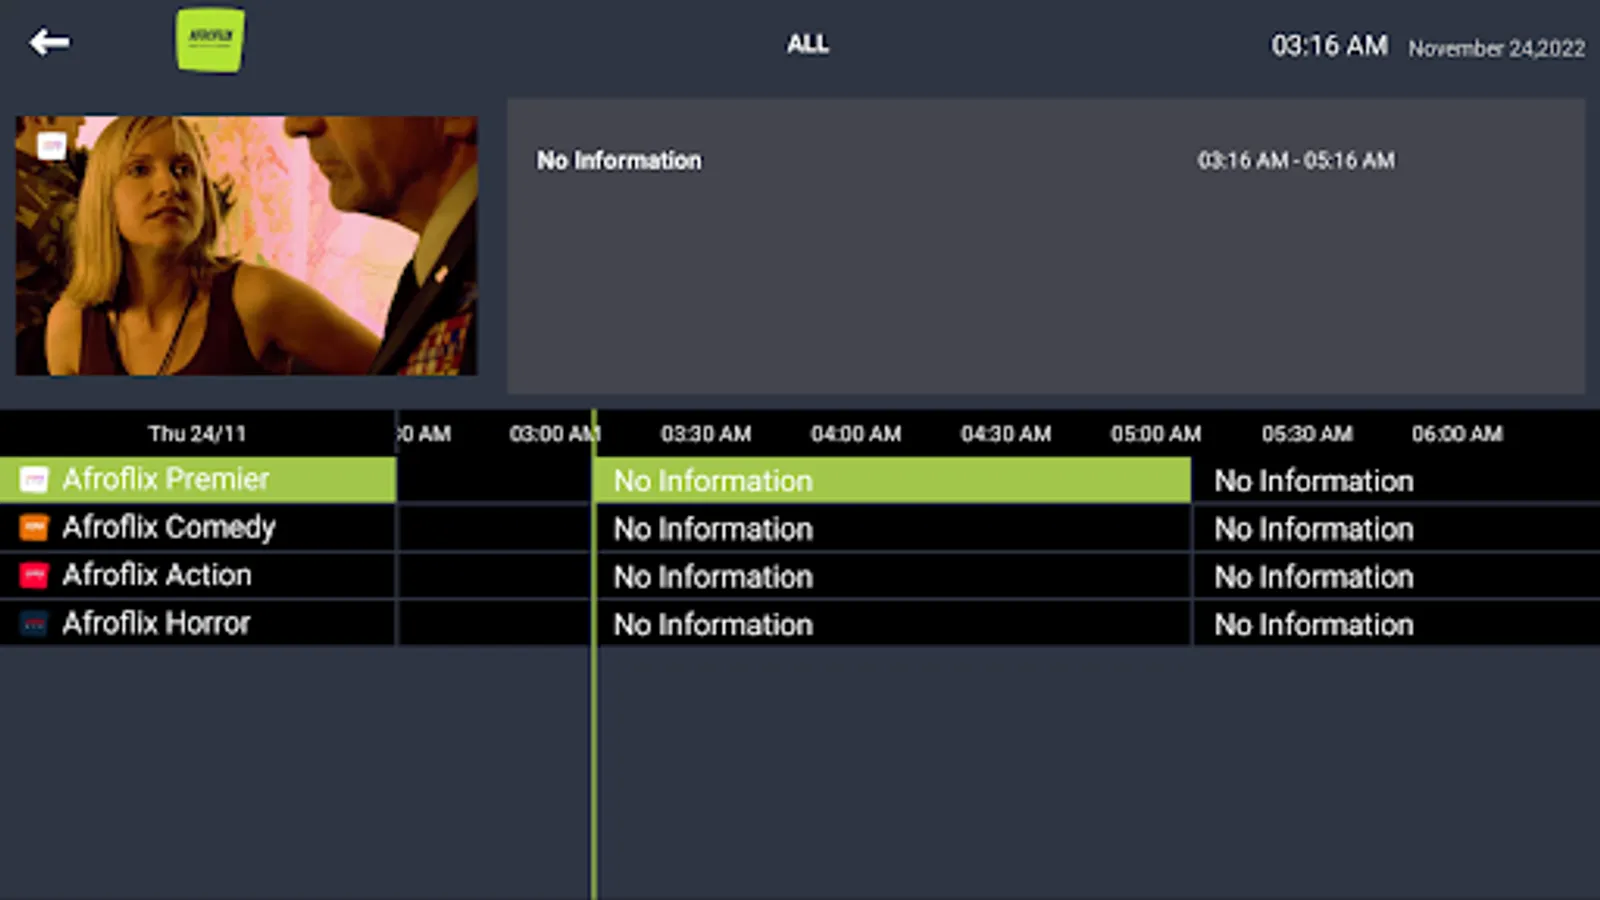Tap the channel logo badge on video preview
Image resolution: width=1600 pixels, height=900 pixels.
click(x=51, y=146)
